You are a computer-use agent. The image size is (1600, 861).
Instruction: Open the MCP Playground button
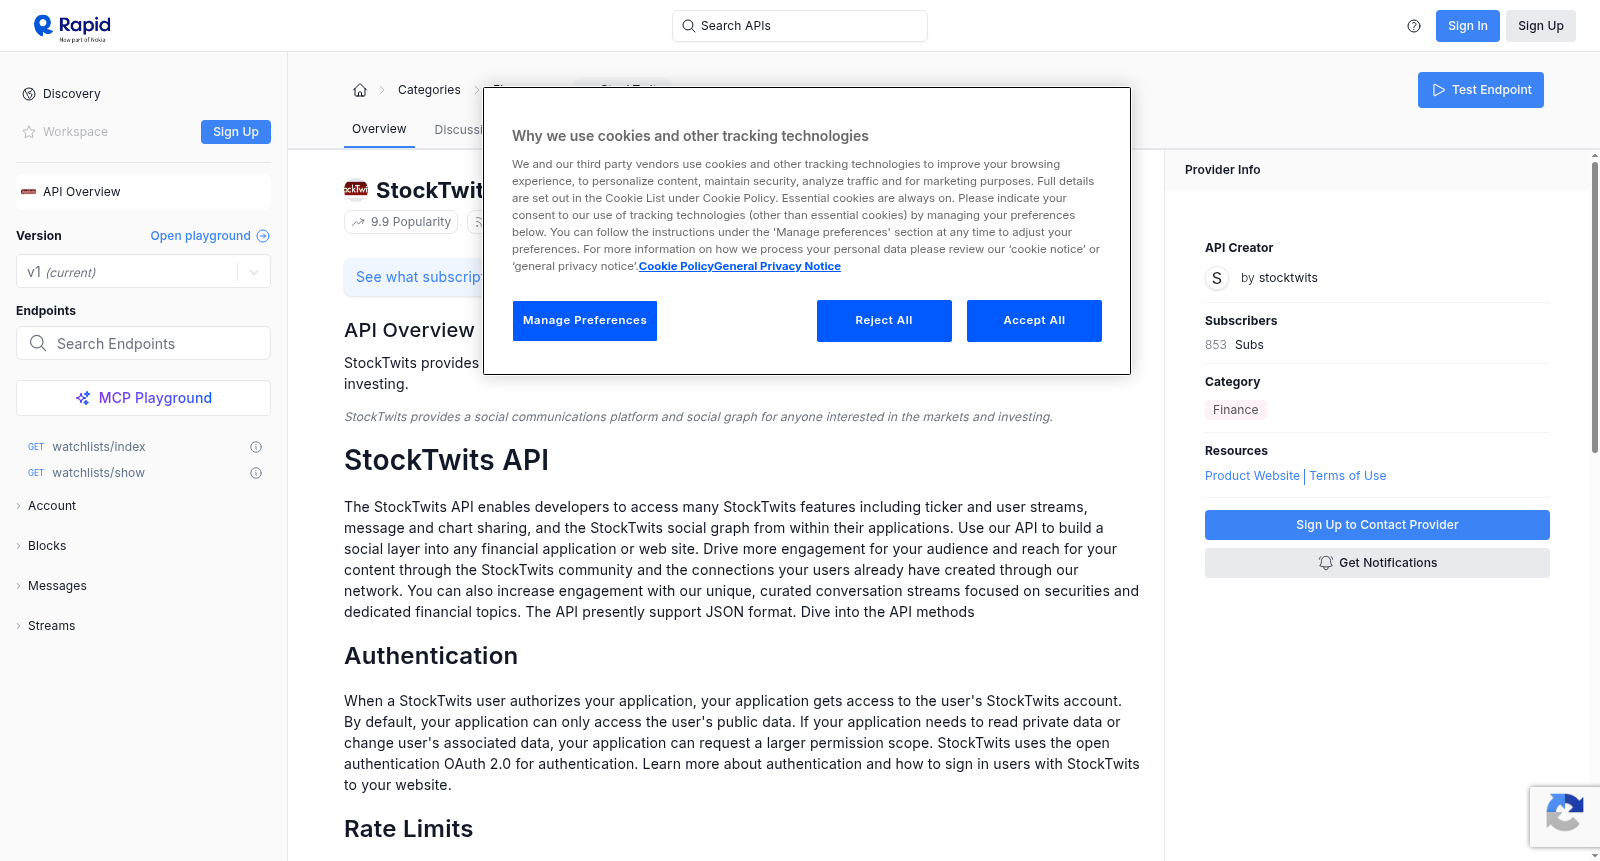pyautogui.click(x=143, y=398)
